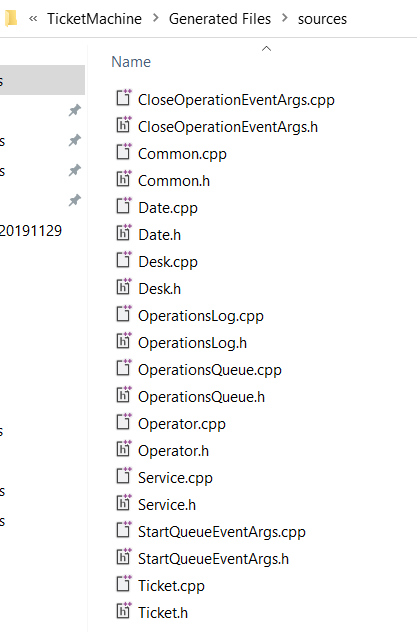Click the CloseOperationEventArgs.cpp file icon
This screenshot has height=632, width=417.
124,98
